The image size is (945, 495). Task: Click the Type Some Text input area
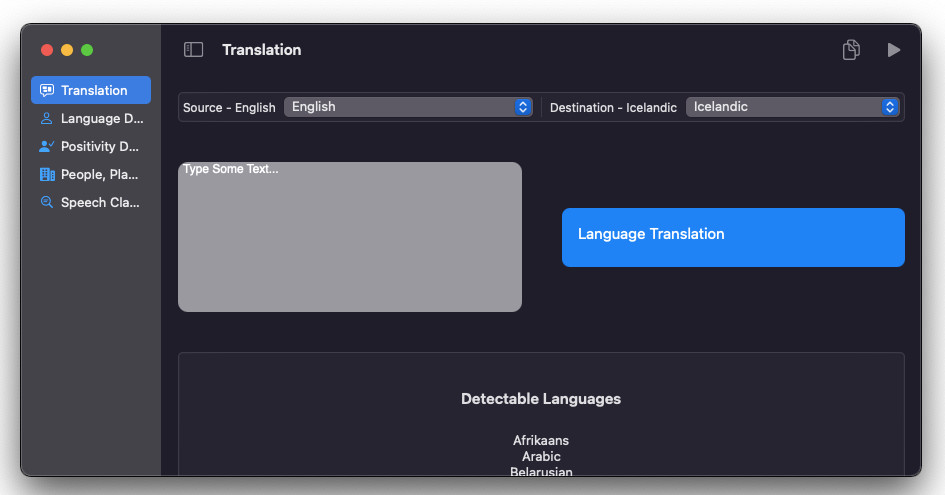(x=350, y=236)
